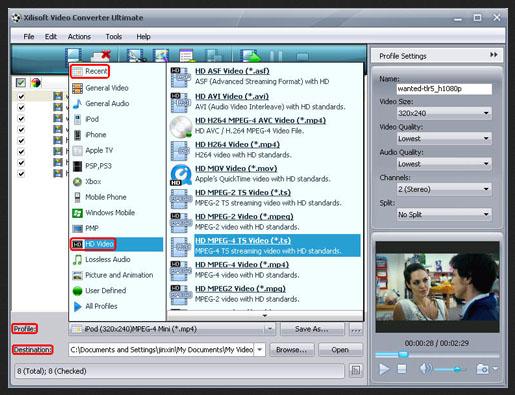
Task: Click the HD AVI Video format icon
Action: (x=180, y=102)
